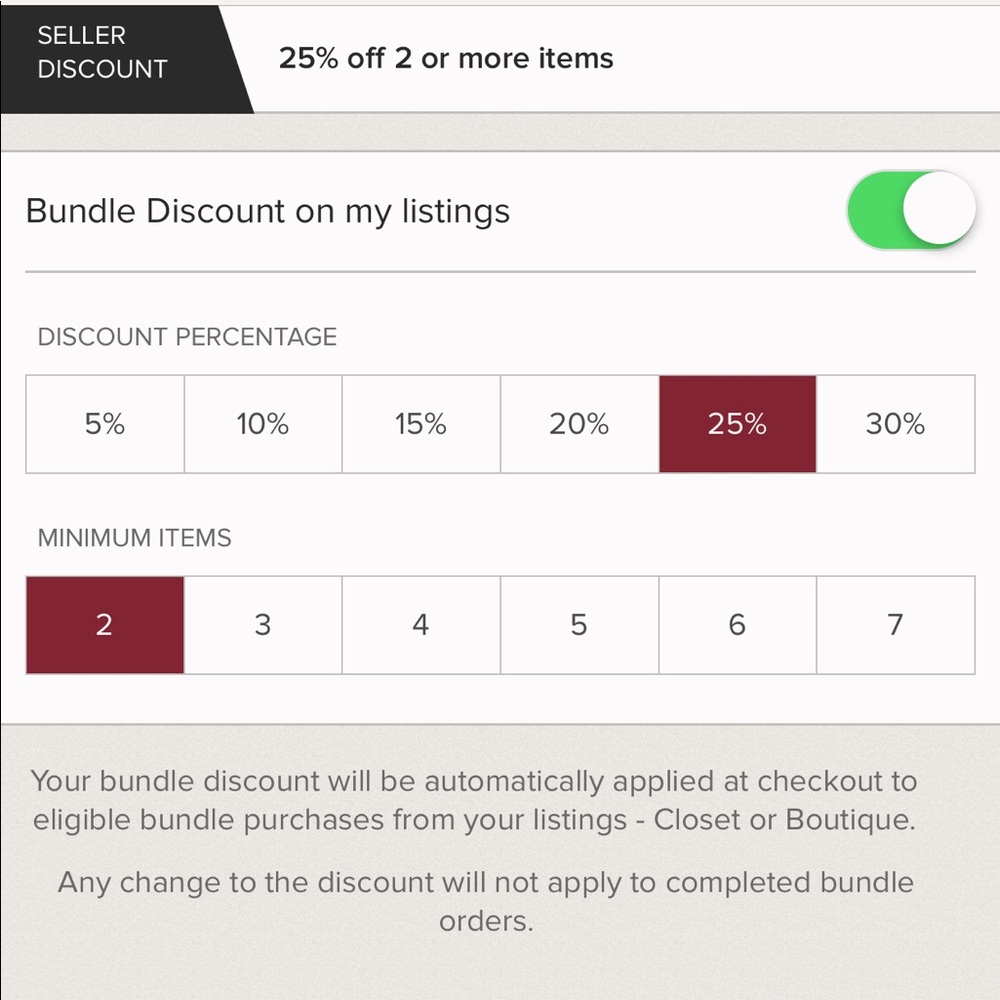Click the Bundle Discount on my listings label
The width and height of the screenshot is (1000, 1000).
pyautogui.click(x=268, y=211)
